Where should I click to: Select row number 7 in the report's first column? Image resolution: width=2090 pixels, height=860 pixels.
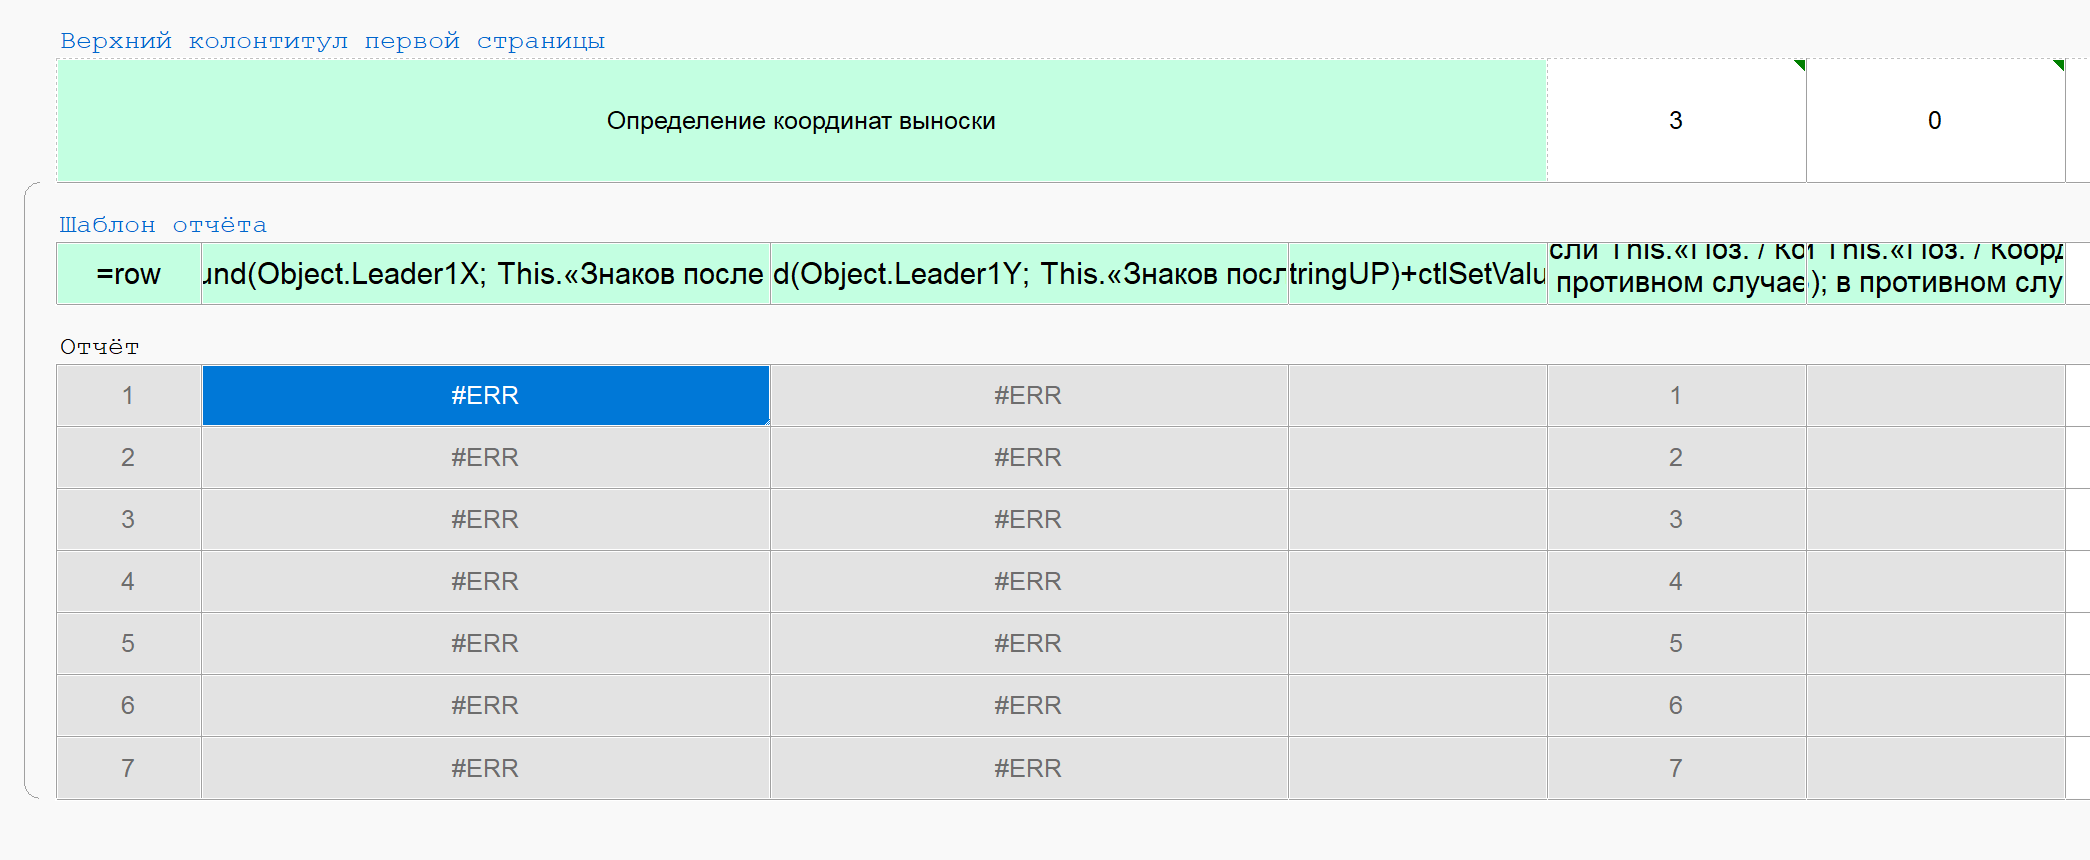point(128,768)
